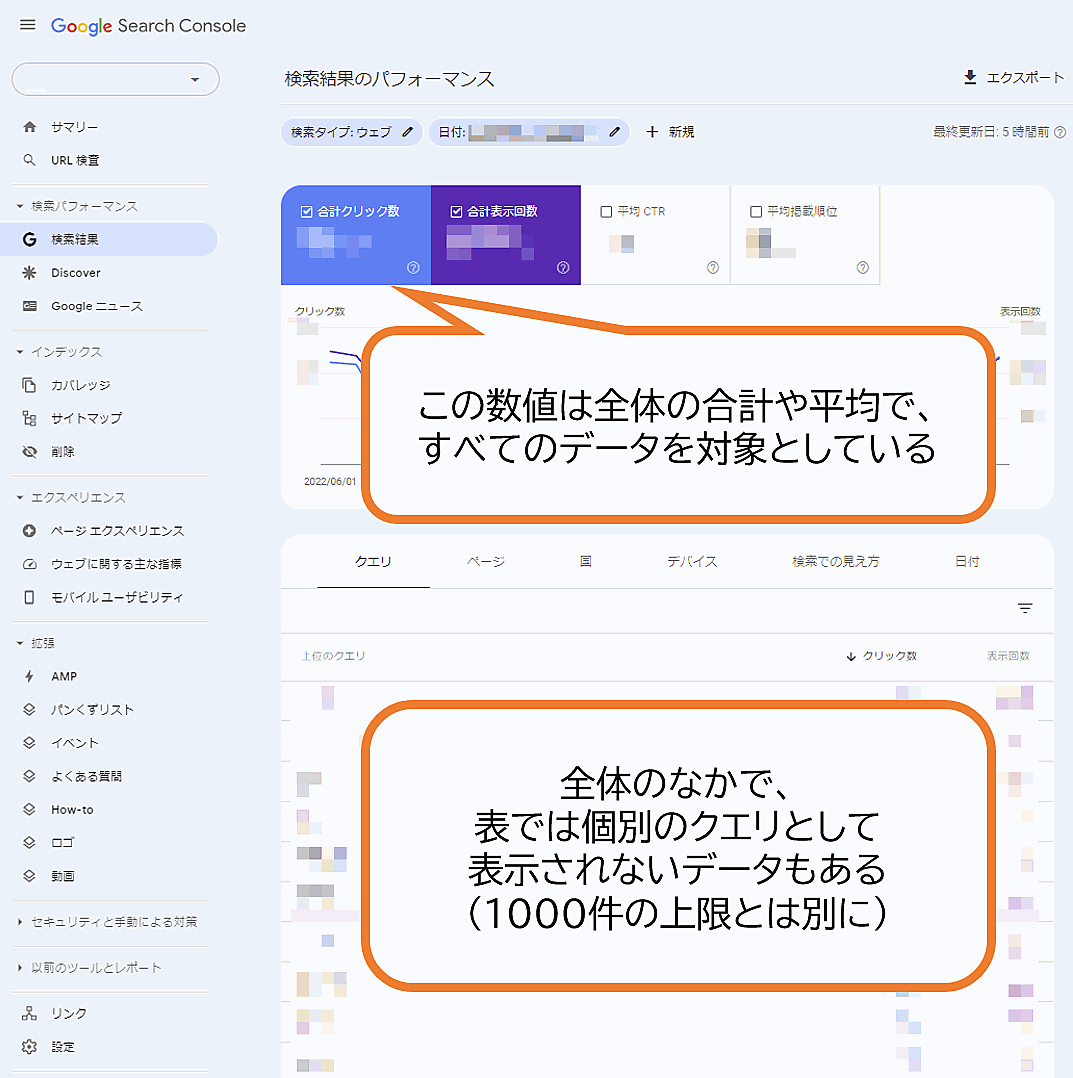1073x1078 pixels.
Task: Click the export download icon
Action: point(968,78)
